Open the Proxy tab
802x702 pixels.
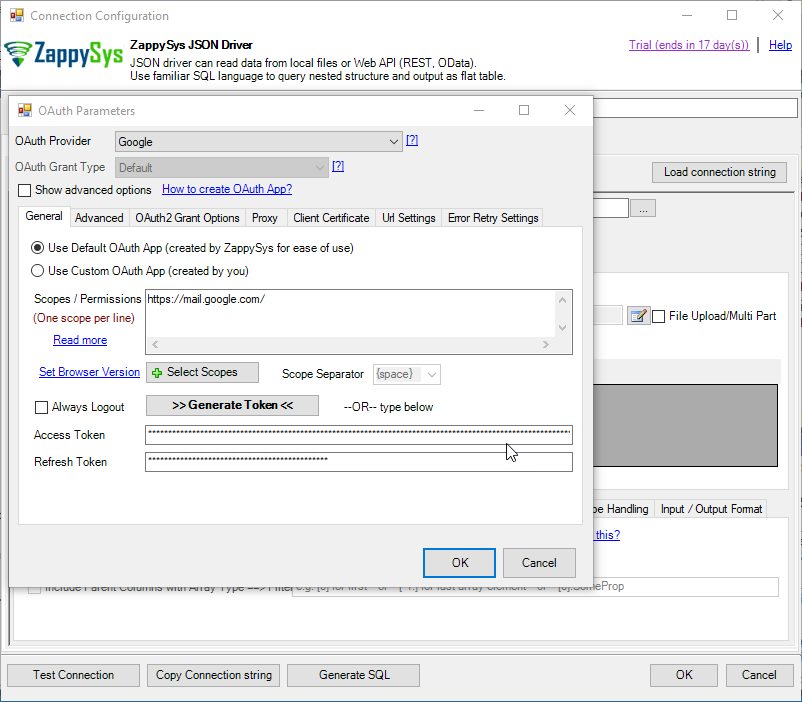(265, 218)
